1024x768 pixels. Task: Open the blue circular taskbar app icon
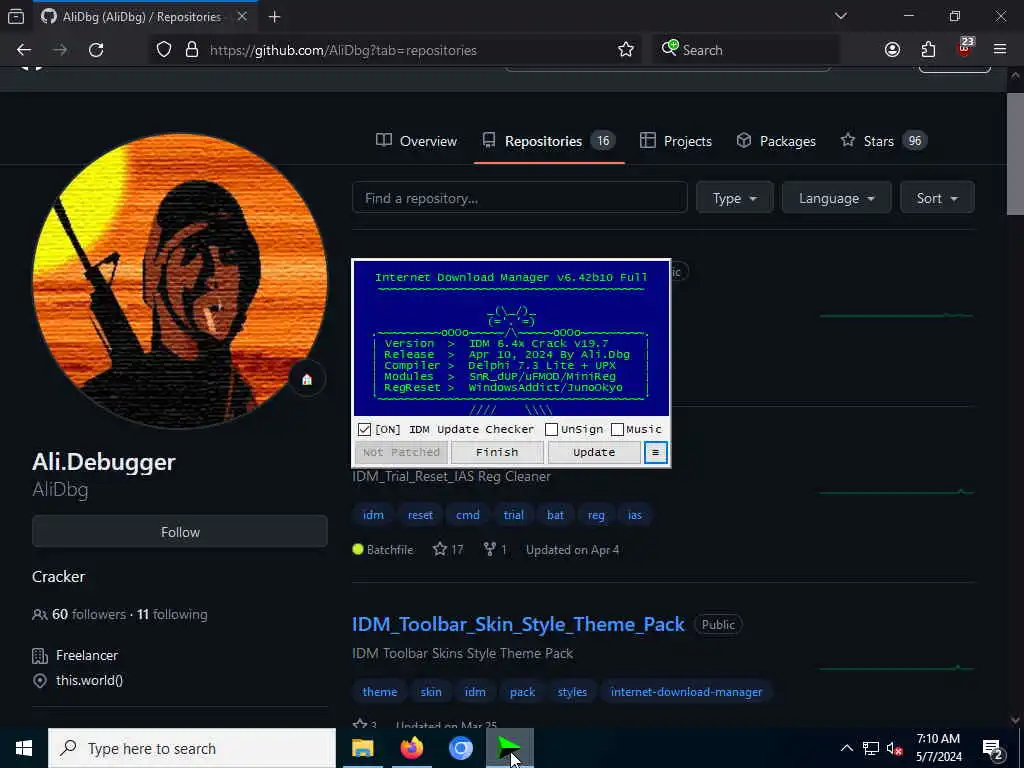point(460,748)
